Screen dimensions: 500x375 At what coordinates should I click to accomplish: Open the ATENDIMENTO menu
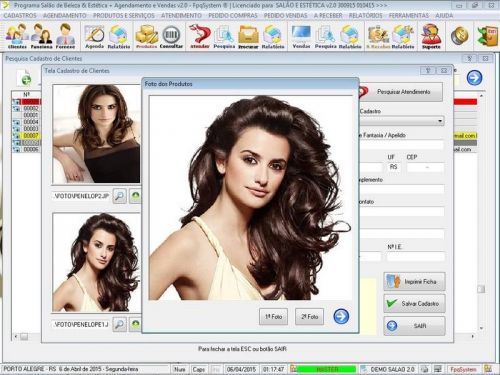click(x=181, y=15)
